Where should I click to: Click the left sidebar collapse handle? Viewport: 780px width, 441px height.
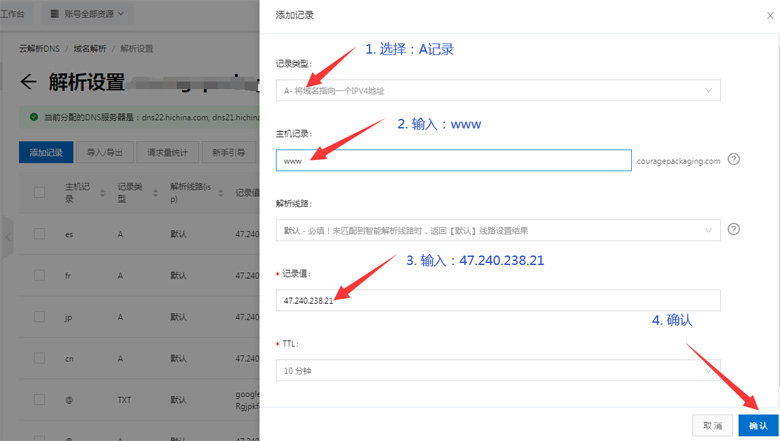tap(7, 236)
